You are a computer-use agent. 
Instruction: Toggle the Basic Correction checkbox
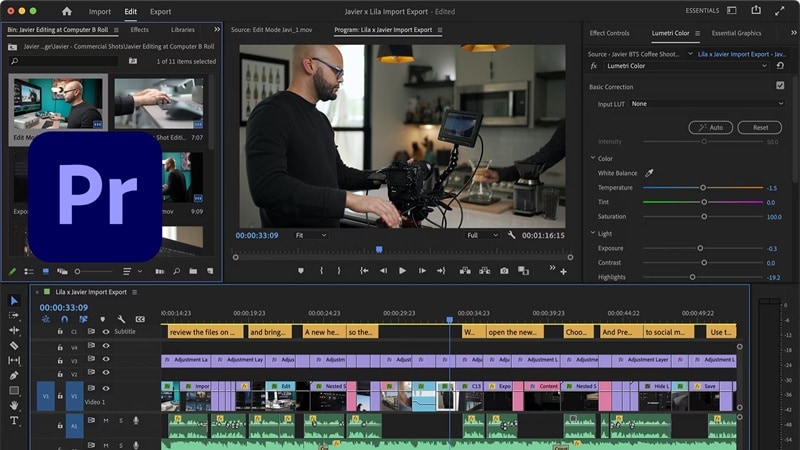click(780, 86)
